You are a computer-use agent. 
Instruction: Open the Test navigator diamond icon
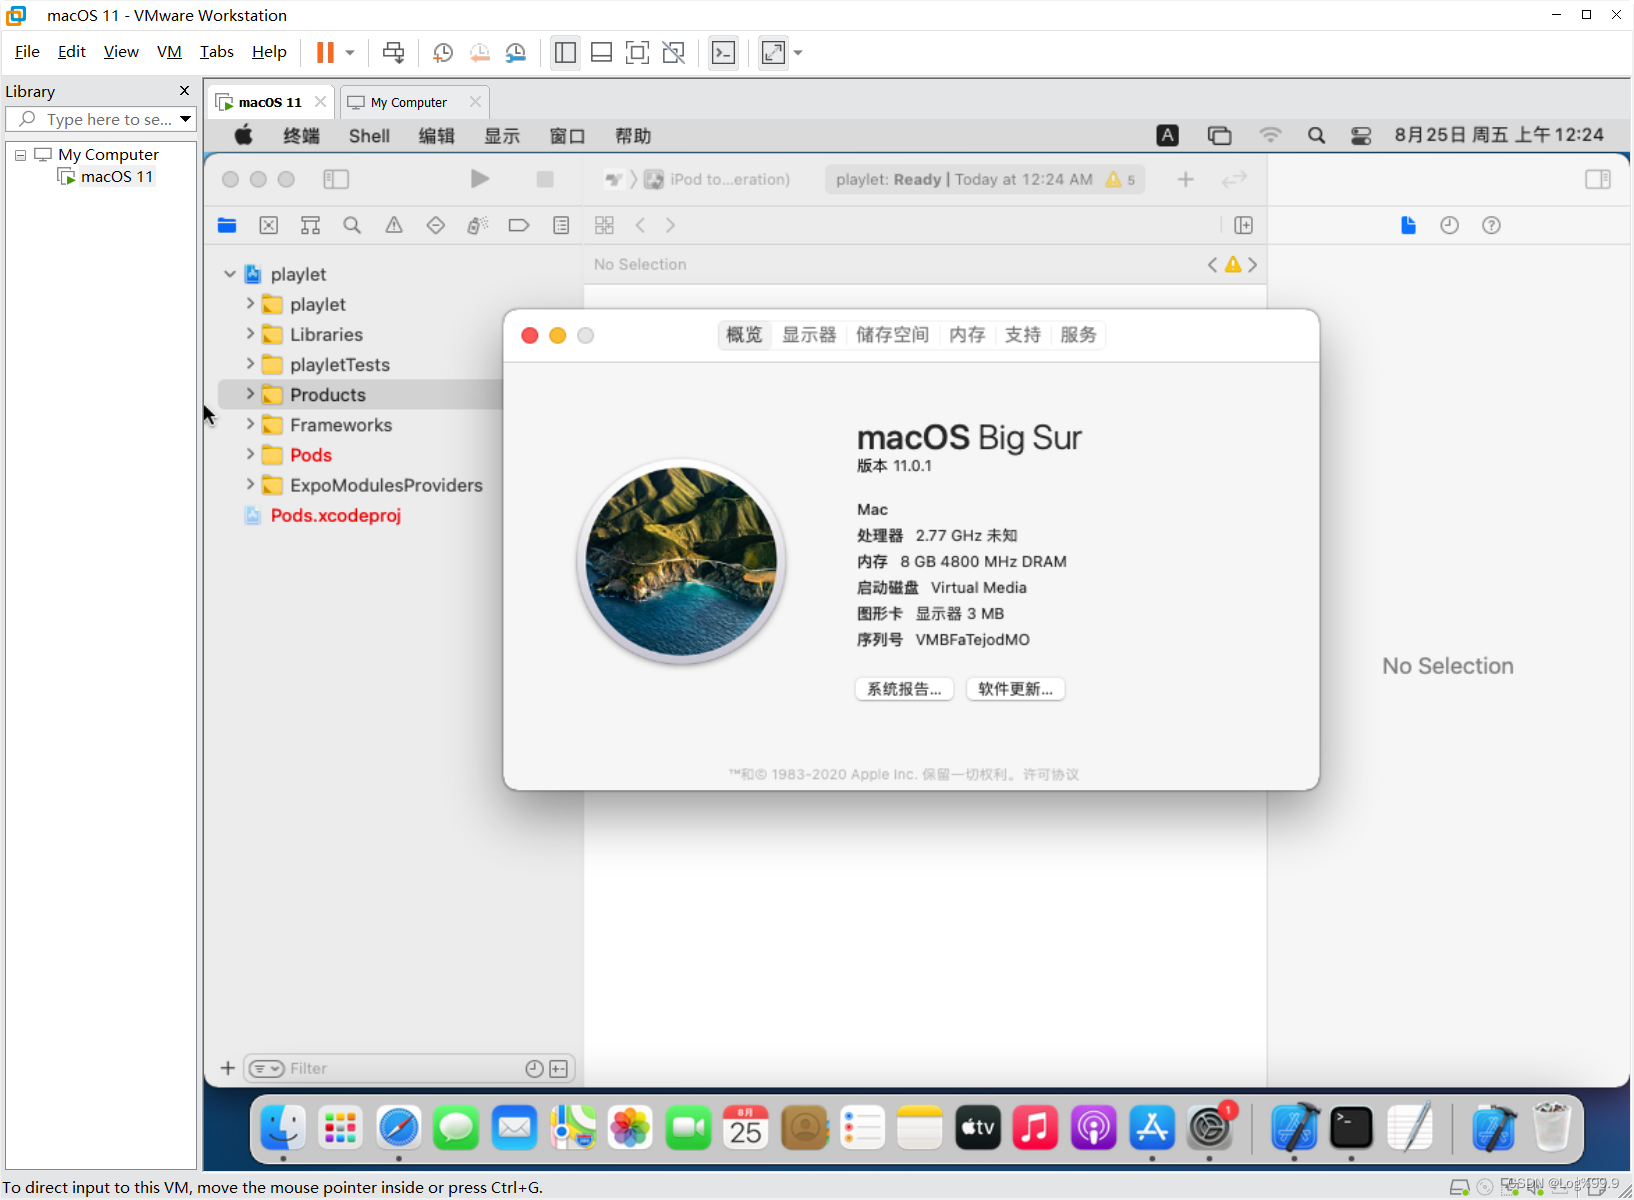pyautogui.click(x=436, y=225)
